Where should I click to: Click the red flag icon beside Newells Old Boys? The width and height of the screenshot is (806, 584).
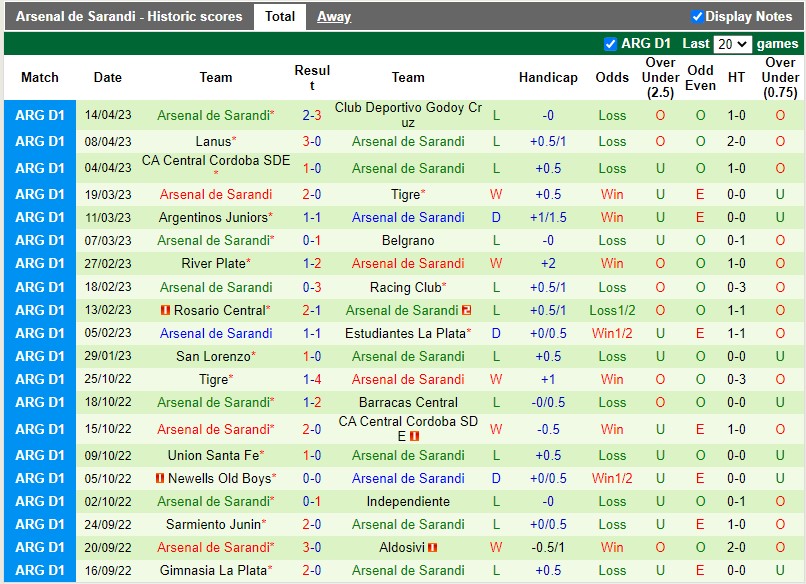click(x=159, y=478)
